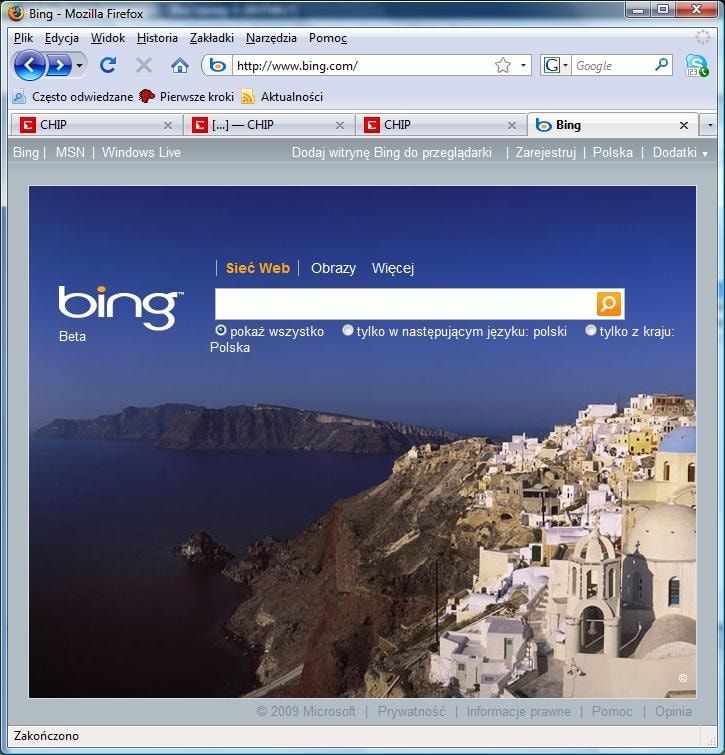Open the Narzędzia menu
The width and height of the screenshot is (725, 755).
(x=271, y=38)
